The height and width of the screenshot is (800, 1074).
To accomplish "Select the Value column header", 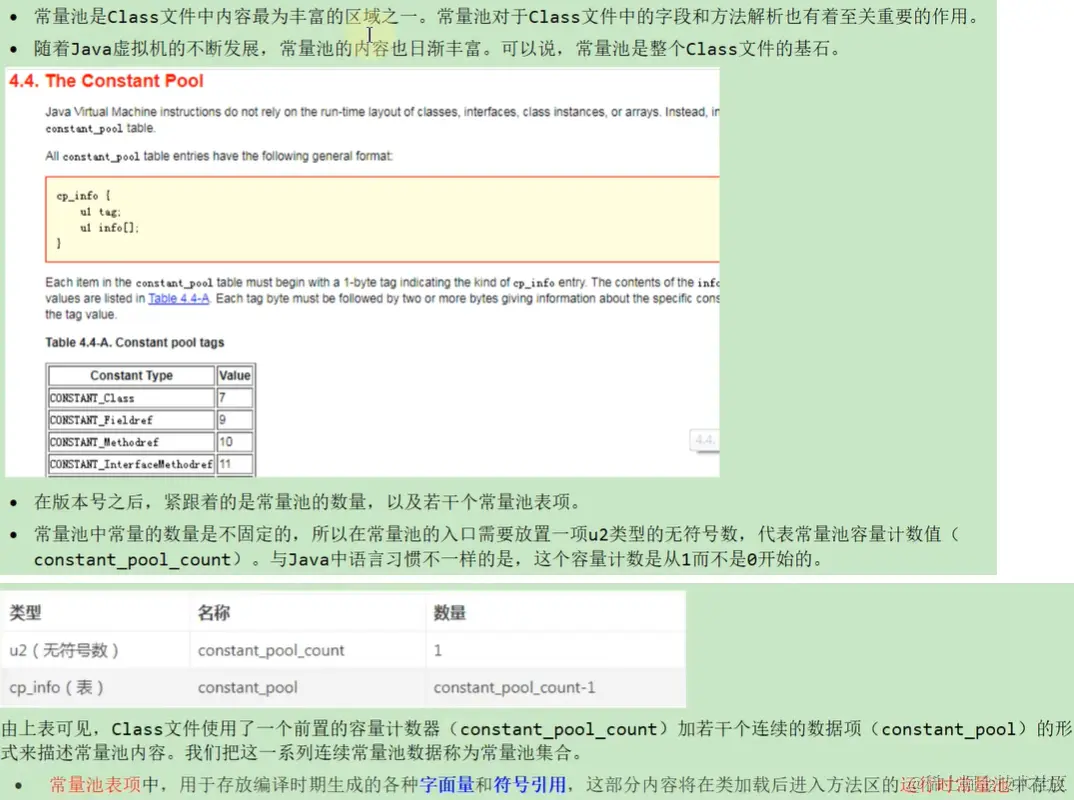I will [x=235, y=375].
